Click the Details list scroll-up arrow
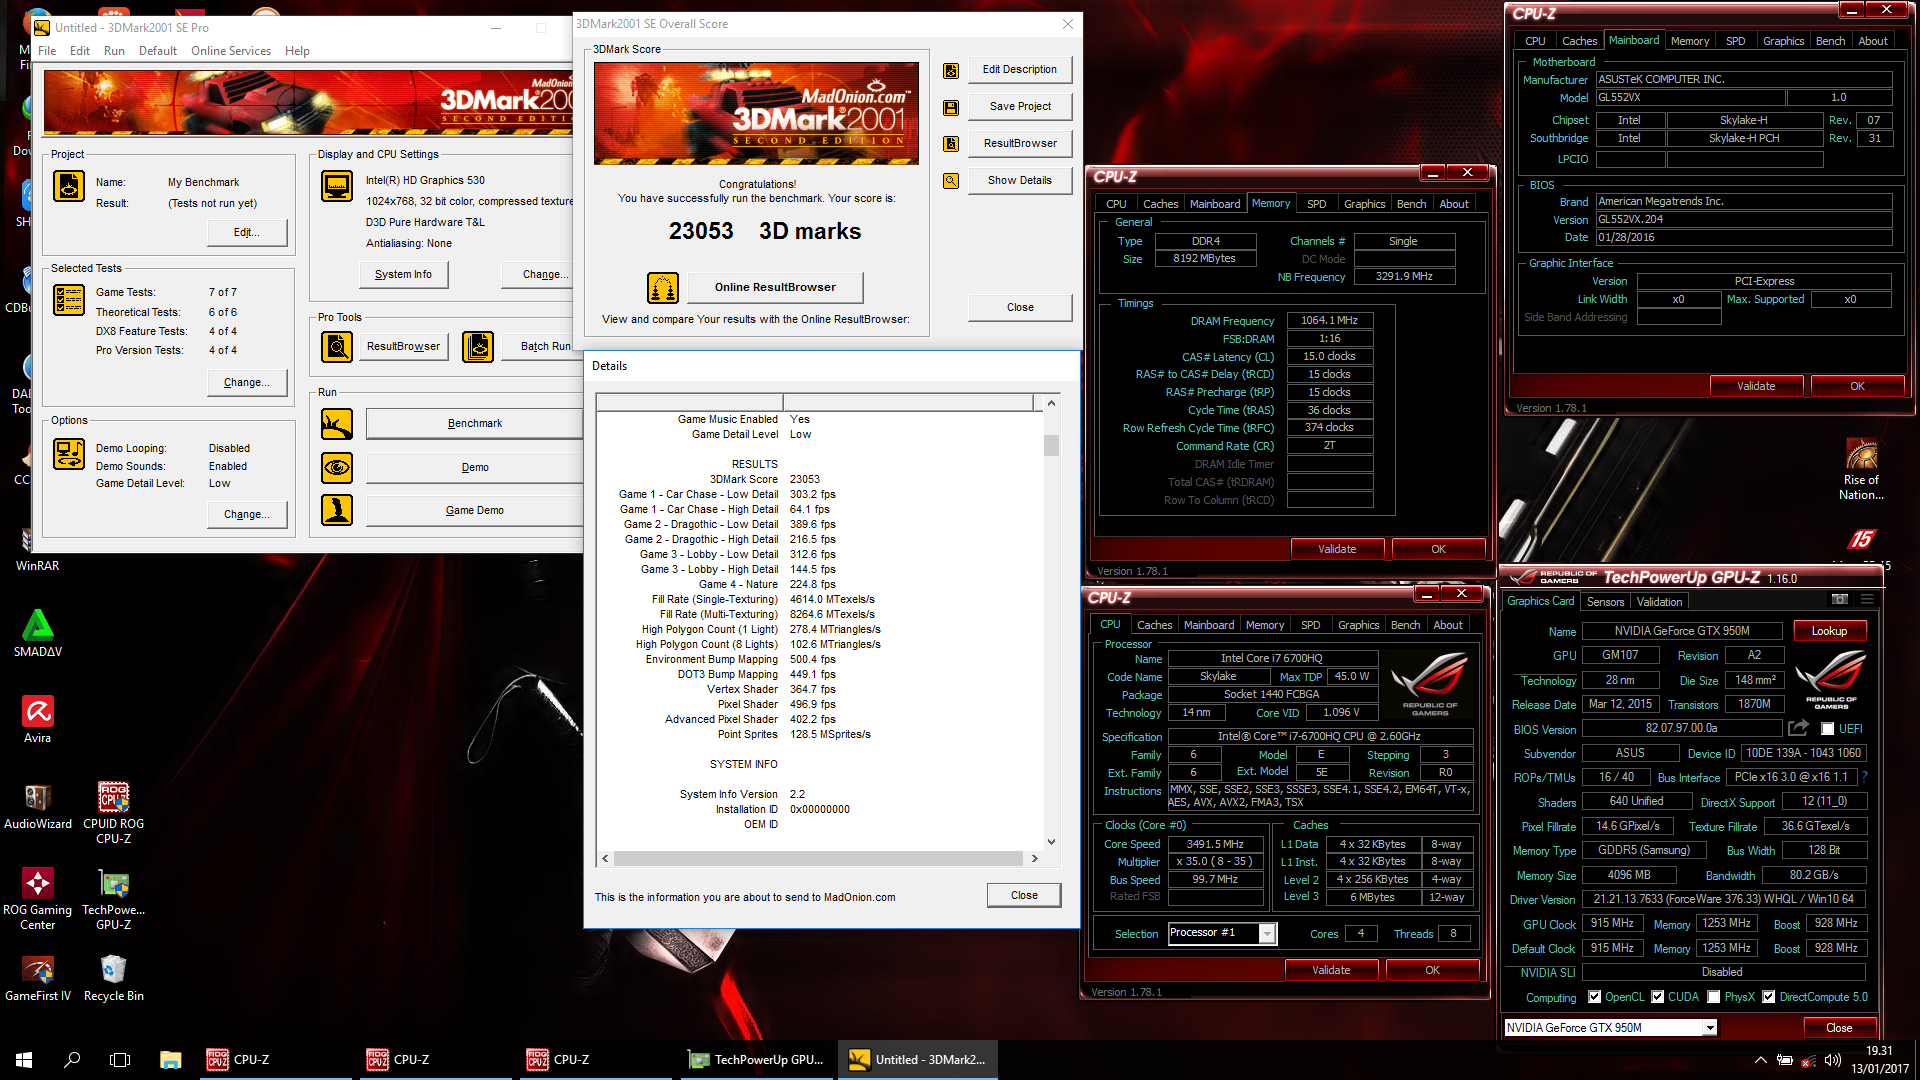This screenshot has height=1080, width=1920. (1051, 403)
